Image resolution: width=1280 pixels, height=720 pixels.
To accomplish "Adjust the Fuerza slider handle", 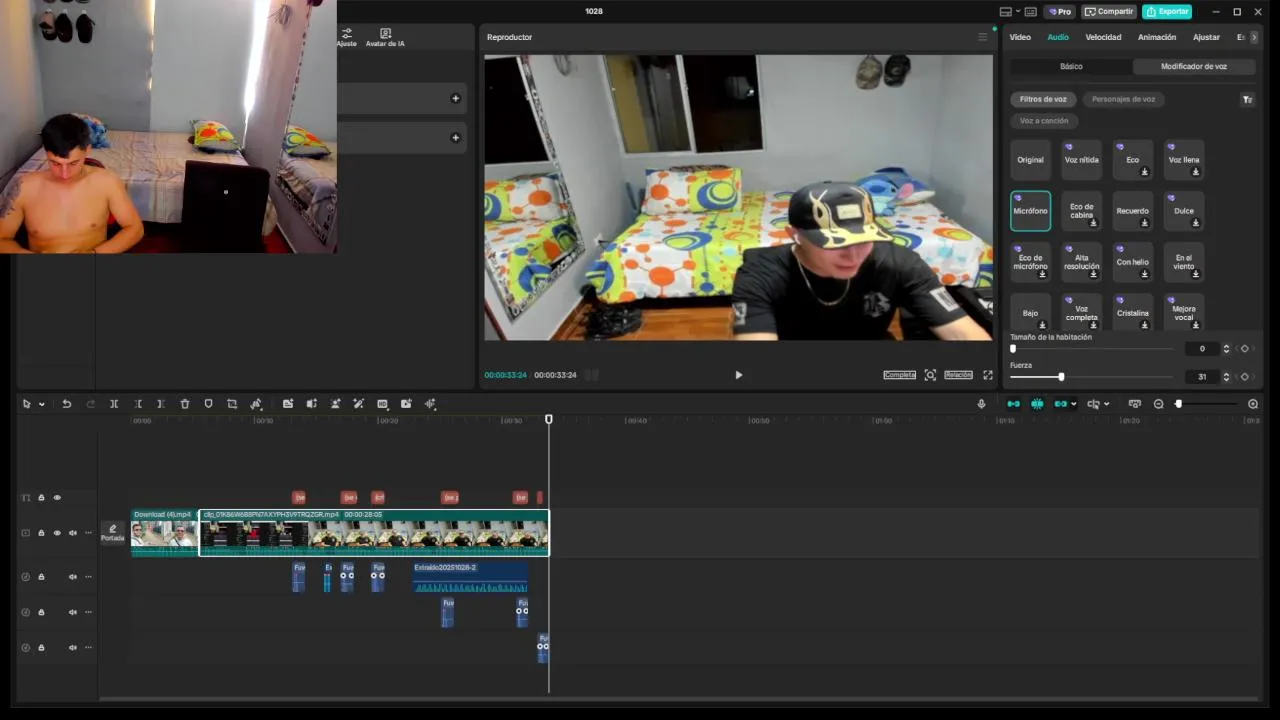I will (1061, 377).
